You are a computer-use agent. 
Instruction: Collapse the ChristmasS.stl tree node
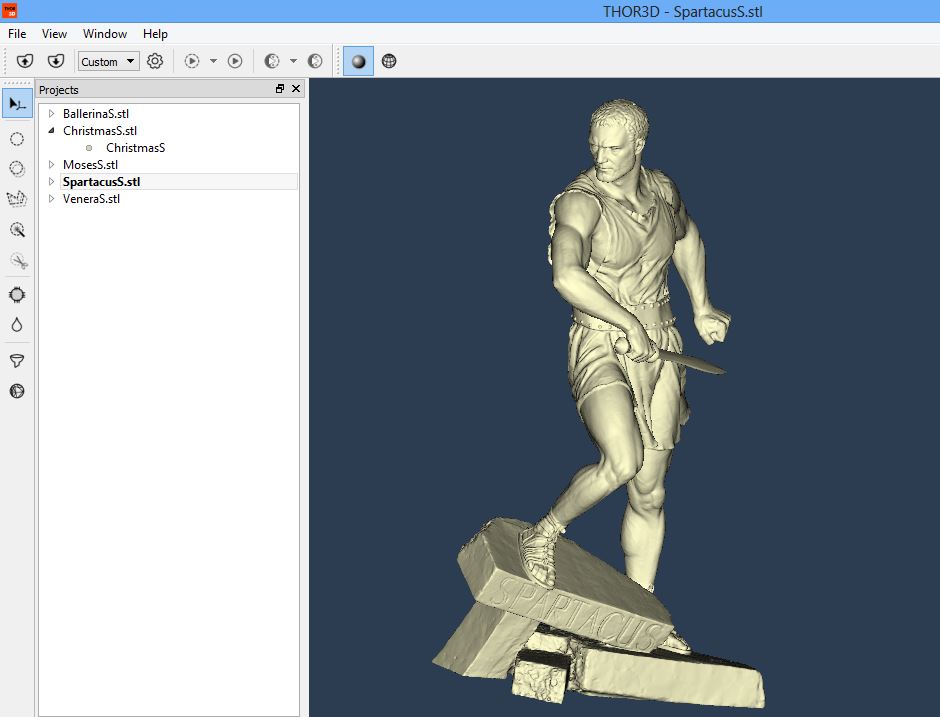click(x=52, y=131)
